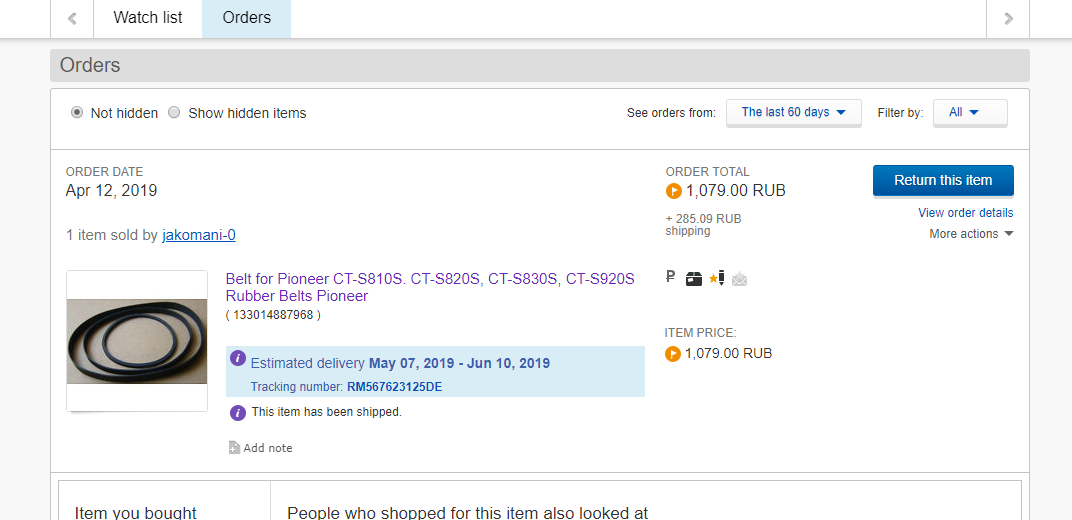This screenshot has width=1072, height=520.
Task: Click the shipped package box icon
Action: click(x=694, y=279)
